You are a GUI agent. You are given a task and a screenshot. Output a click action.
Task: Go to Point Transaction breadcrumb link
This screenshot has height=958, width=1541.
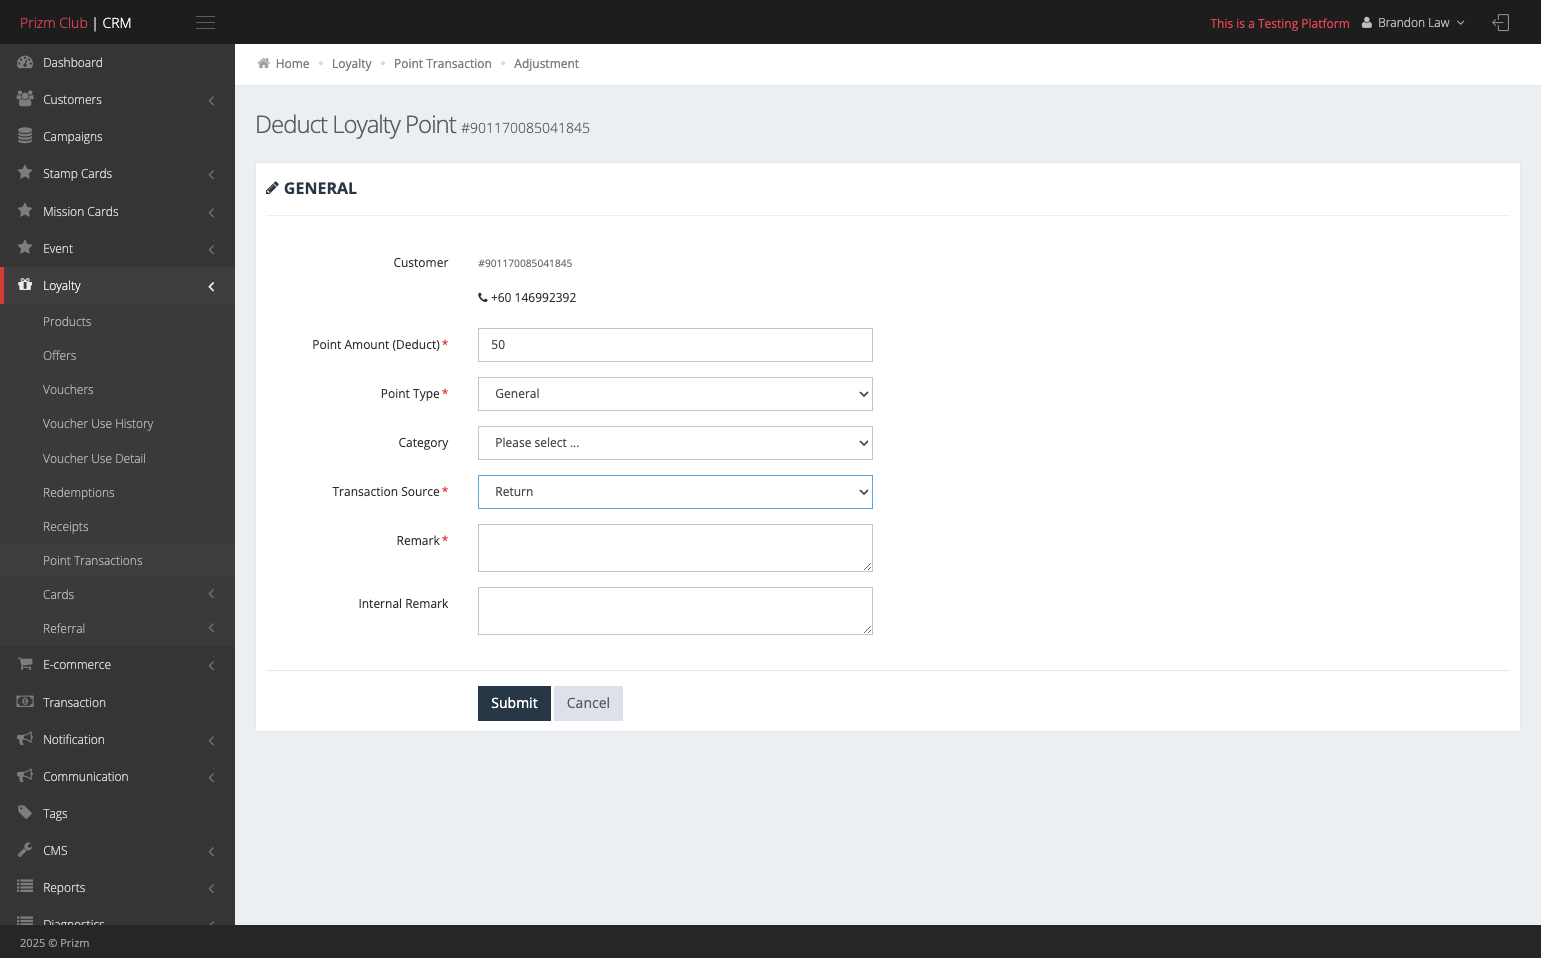point(442,63)
